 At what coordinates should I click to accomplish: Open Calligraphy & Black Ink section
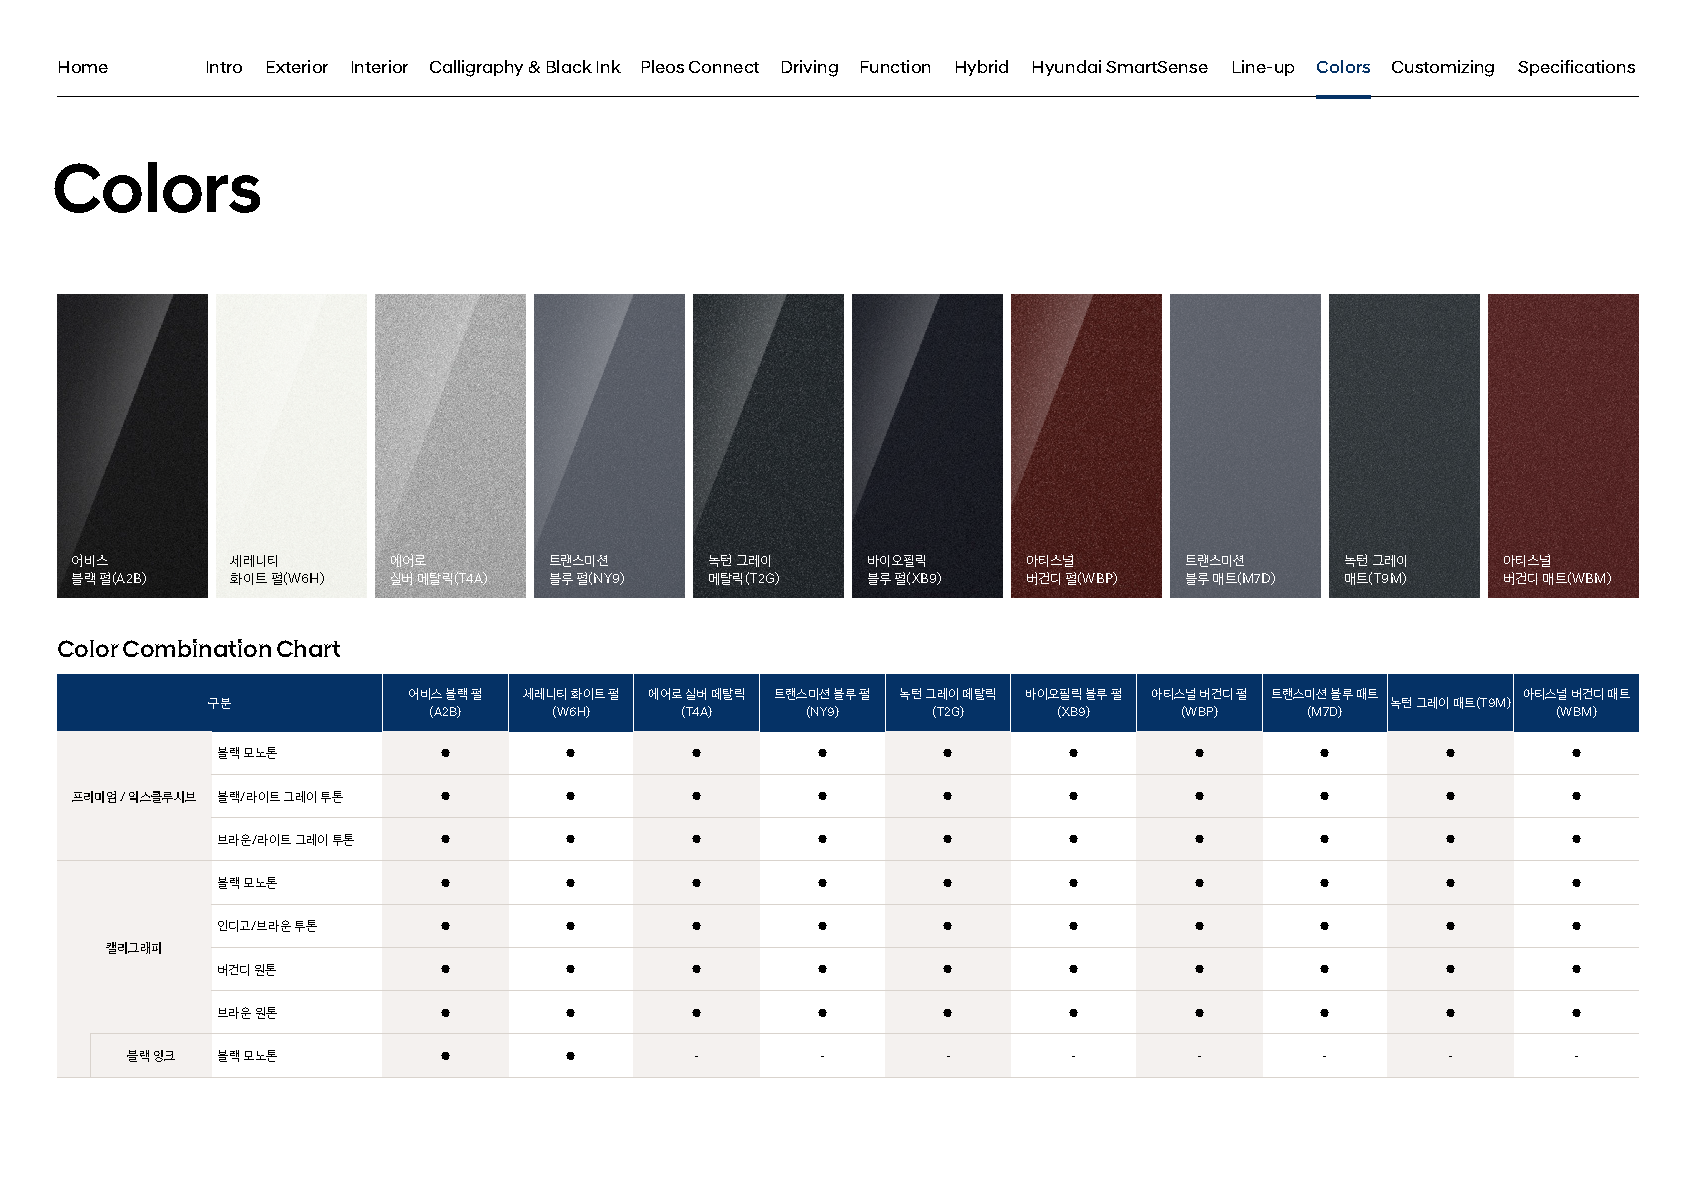(x=525, y=67)
